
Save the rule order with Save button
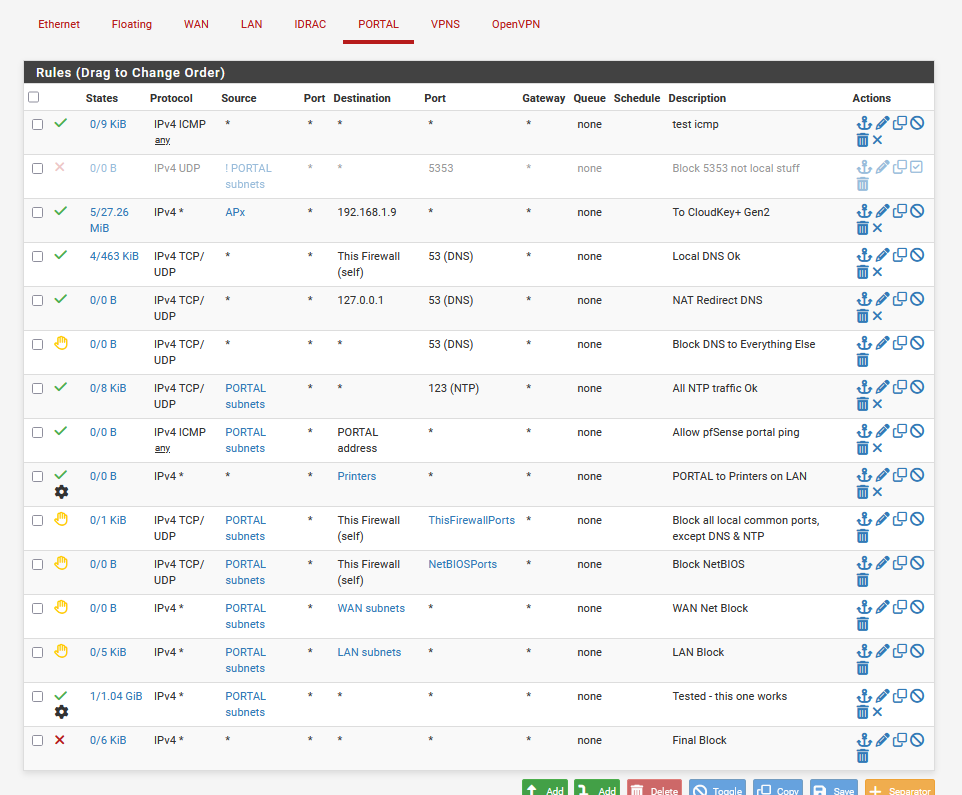(x=834, y=788)
